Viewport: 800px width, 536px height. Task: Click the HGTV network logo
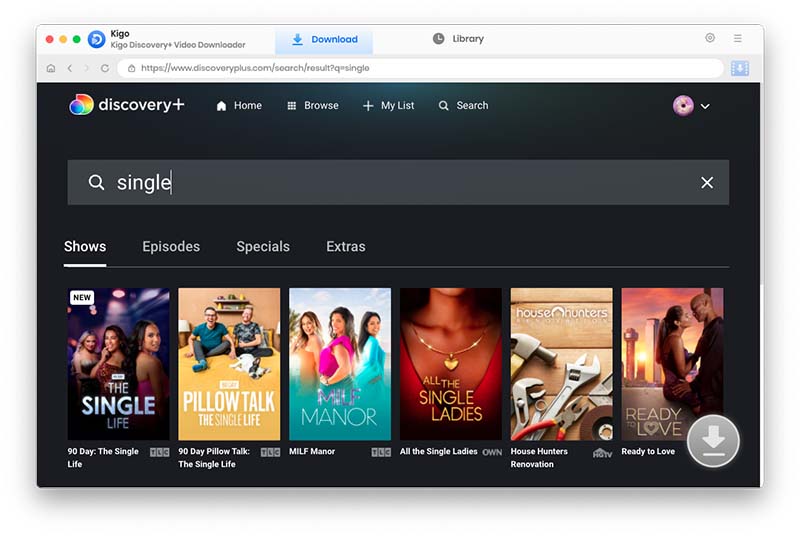coord(603,453)
